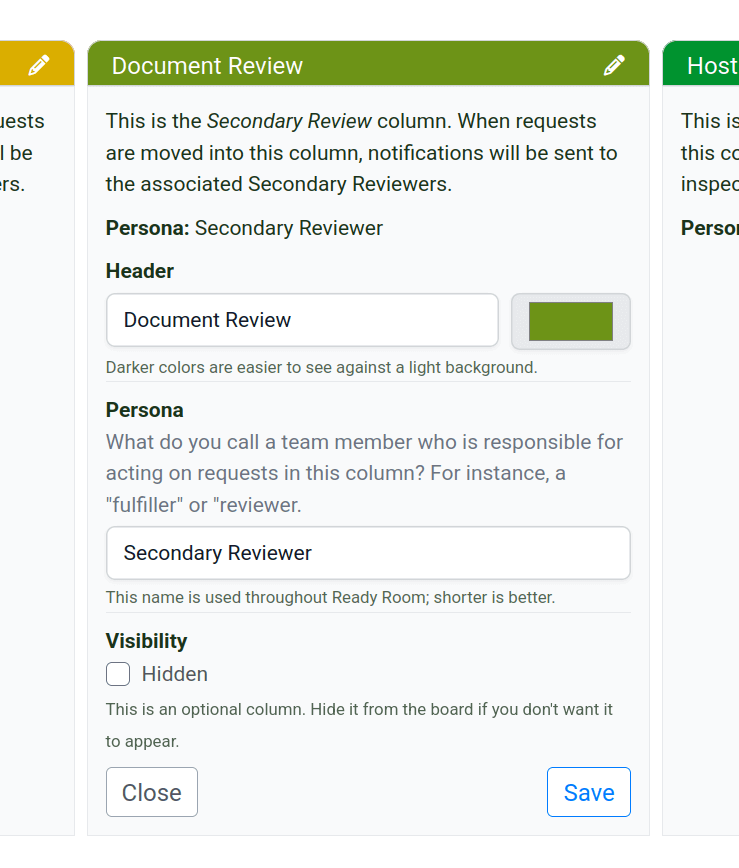Click the "Darker colors are easier to see" hint

(x=321, y=367)
